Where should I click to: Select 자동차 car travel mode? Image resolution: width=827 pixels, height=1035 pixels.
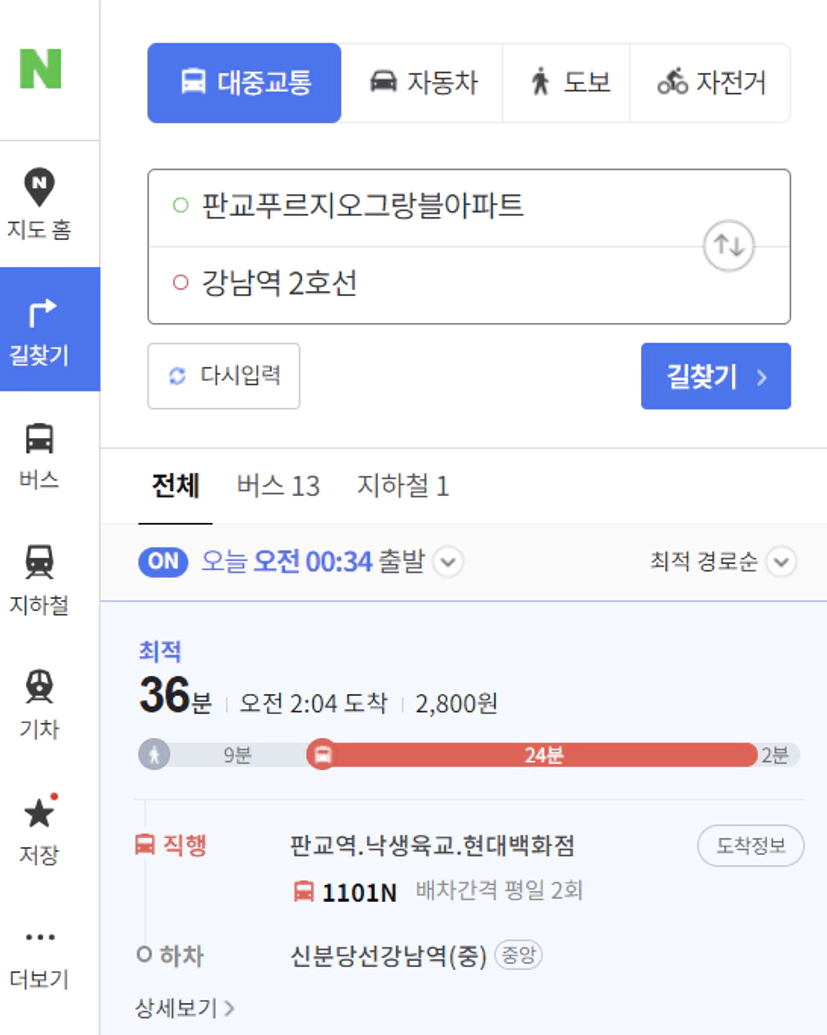click(422, 83)
